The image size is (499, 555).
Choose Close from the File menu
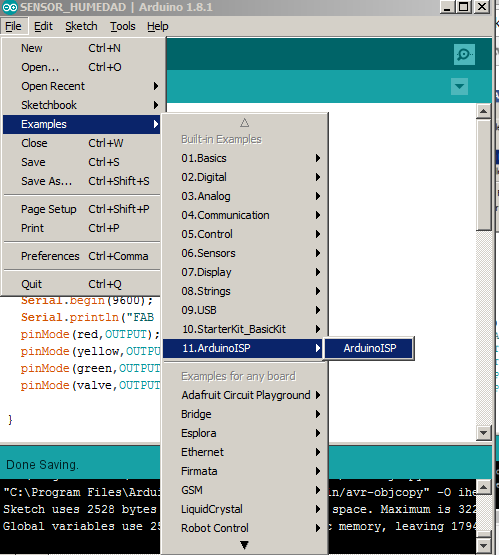pyautogui.click(x=82, y=143)
